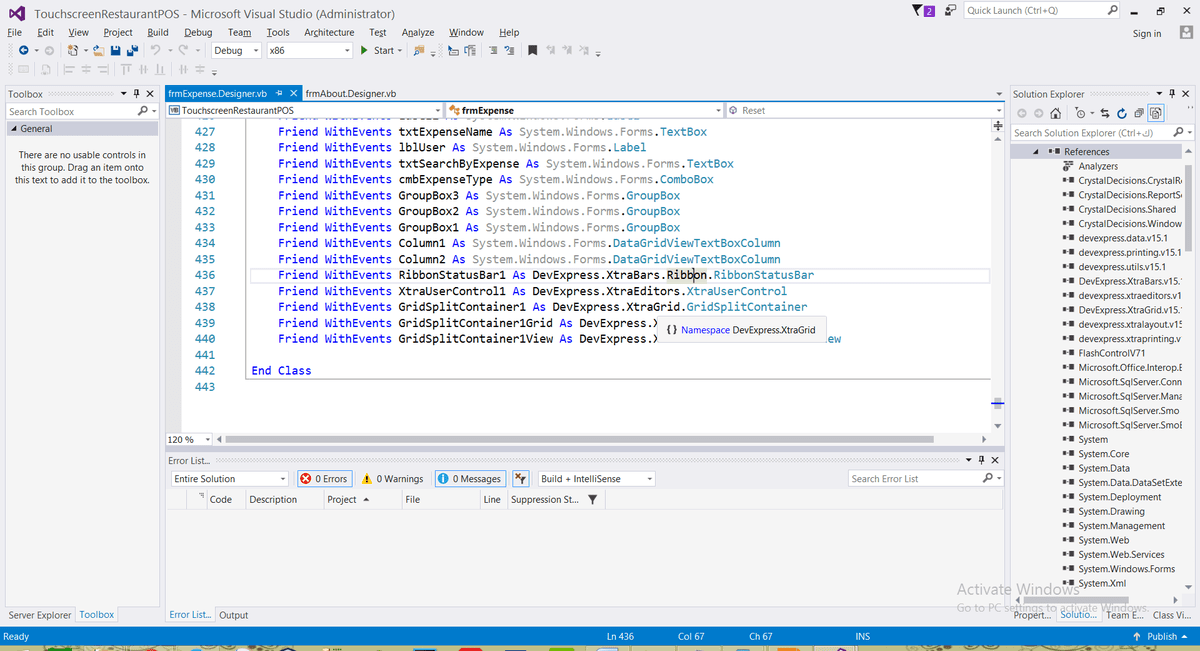The width and height of the screenshot is (1200, 651).
Task: Click the Collapse All icon in Solution Explorer
Action: click(x=1138, y=113)
